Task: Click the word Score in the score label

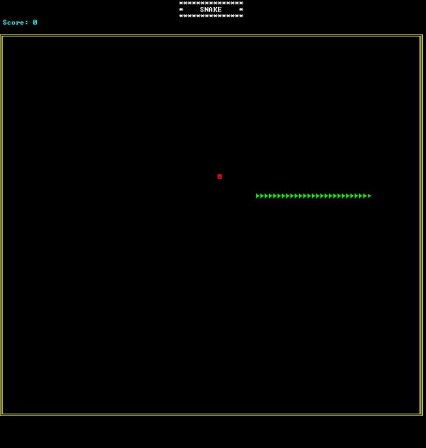Action: [x=13, y=22]
